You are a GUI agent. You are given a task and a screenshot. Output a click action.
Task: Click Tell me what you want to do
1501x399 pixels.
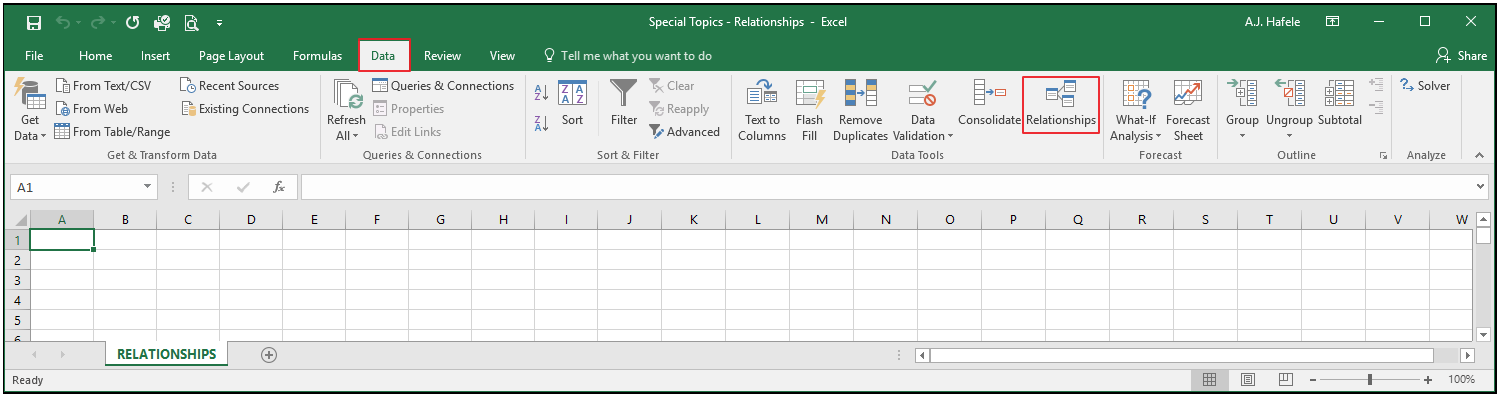coord(627,56)
